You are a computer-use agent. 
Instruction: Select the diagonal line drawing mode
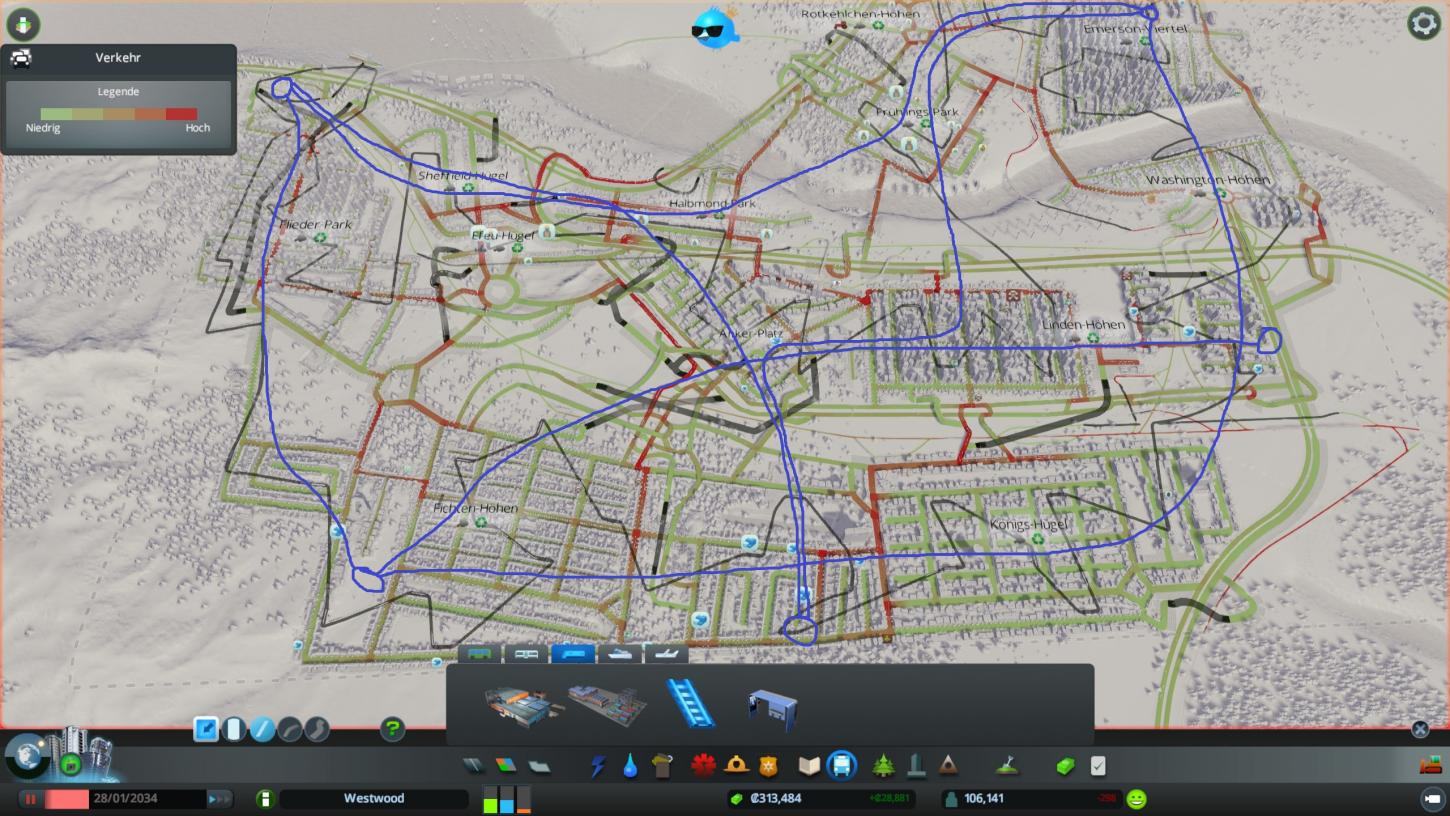262,729
